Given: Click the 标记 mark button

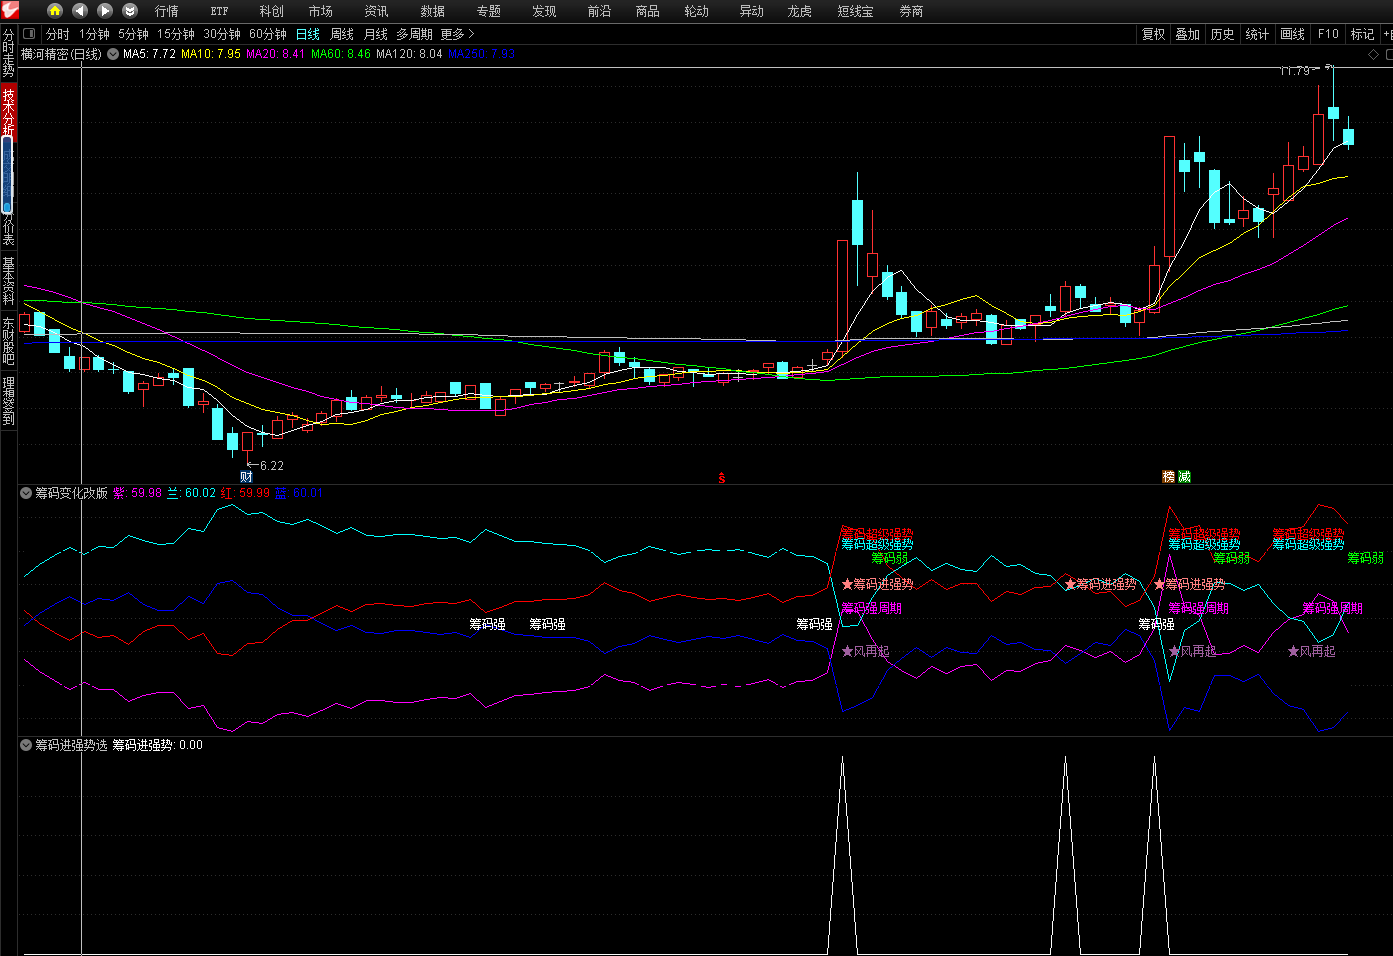Looking at the screenshot, I should coord(1362,34).
